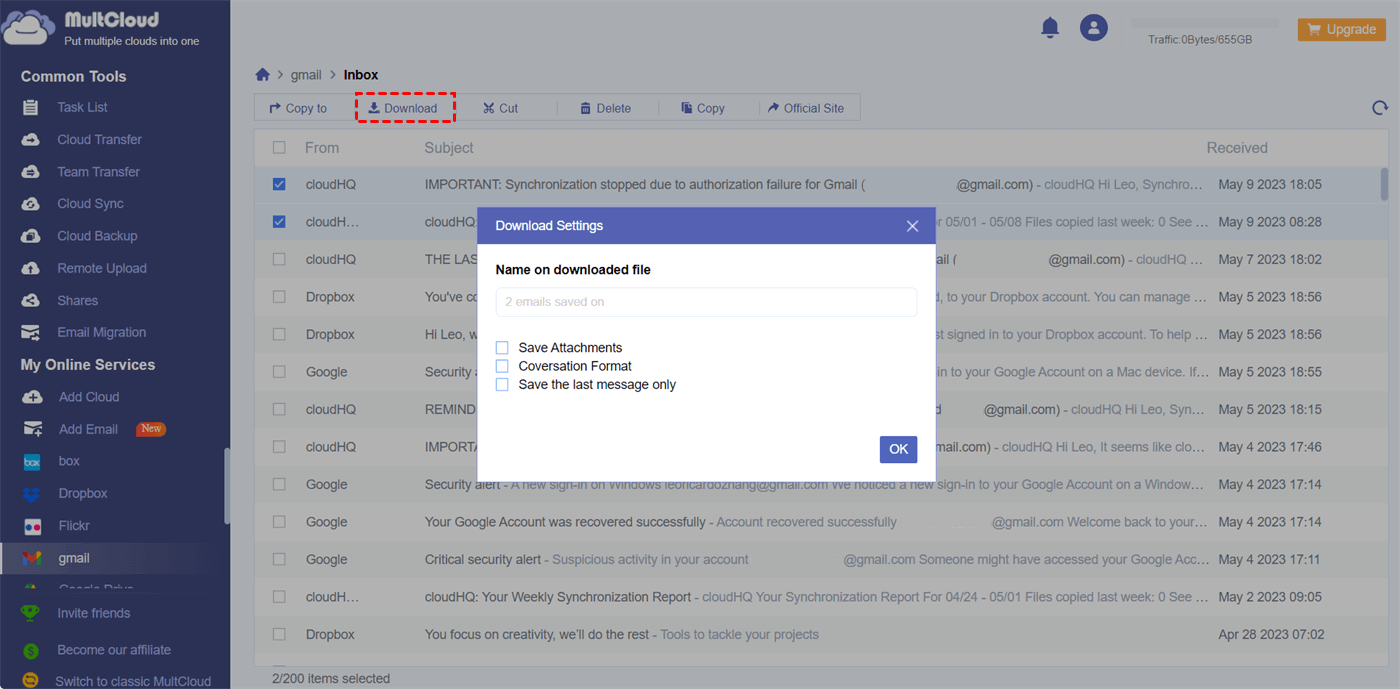Image resolution: width=1400 pixels, height=689 pixels.
Task: Open the notifications bell icon
Action: 1050,28
